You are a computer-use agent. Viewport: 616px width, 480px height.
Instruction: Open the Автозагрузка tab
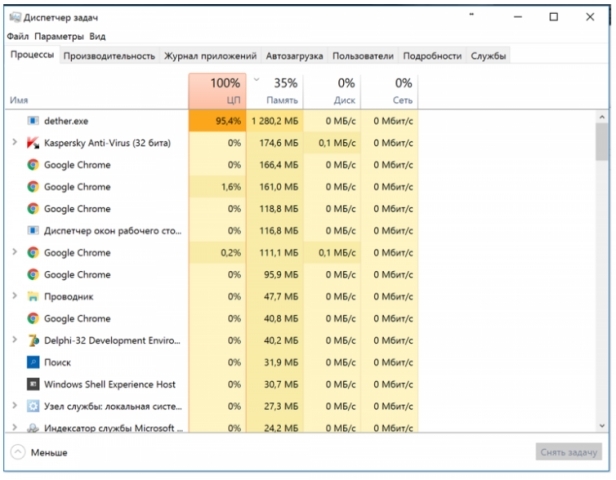click(294, 56)
